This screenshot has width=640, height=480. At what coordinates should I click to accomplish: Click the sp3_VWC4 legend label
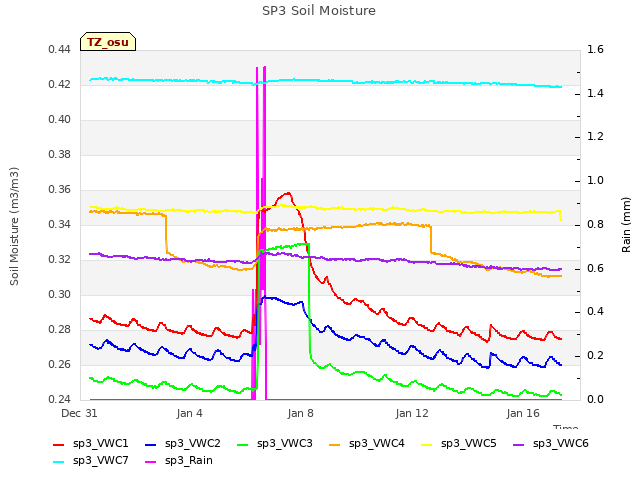point(377,443)
